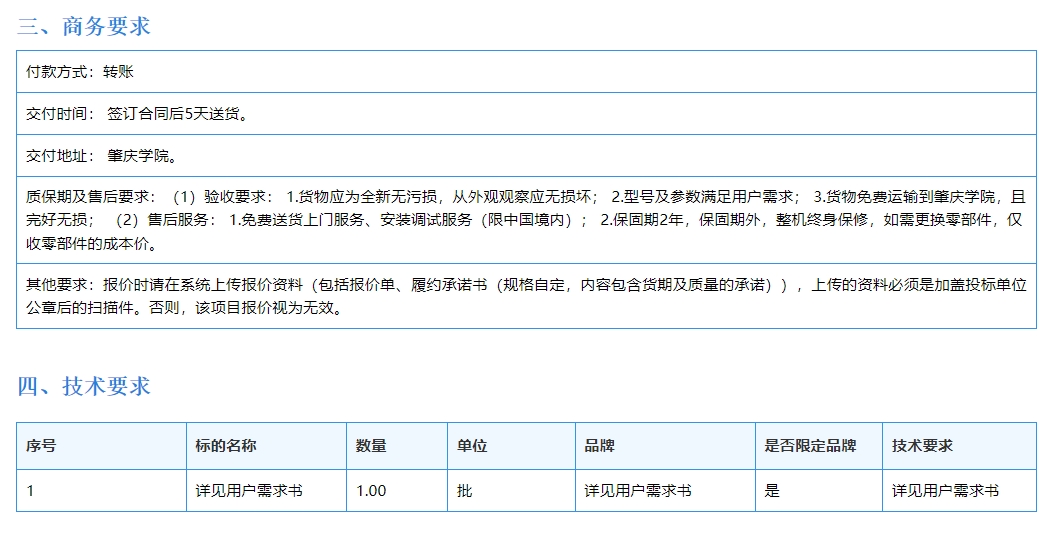This screenshot has height=533, width=1050.
Task: Select the 单位 column header
Action: tap(472, 446)
